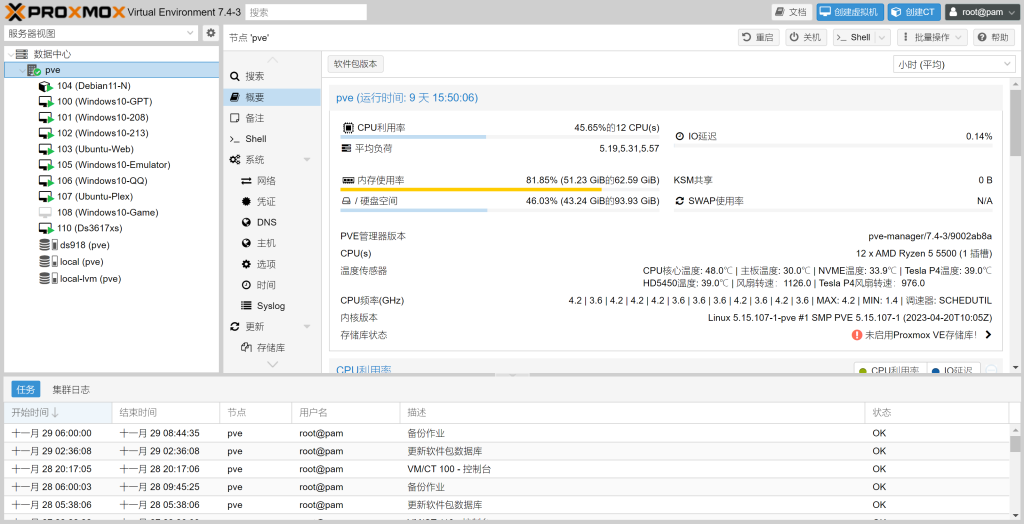The width and height of the screenshot is (1024, 524).
Task: Select VM 107 (Ubuntu-Plex)
Action: point(95,196)
